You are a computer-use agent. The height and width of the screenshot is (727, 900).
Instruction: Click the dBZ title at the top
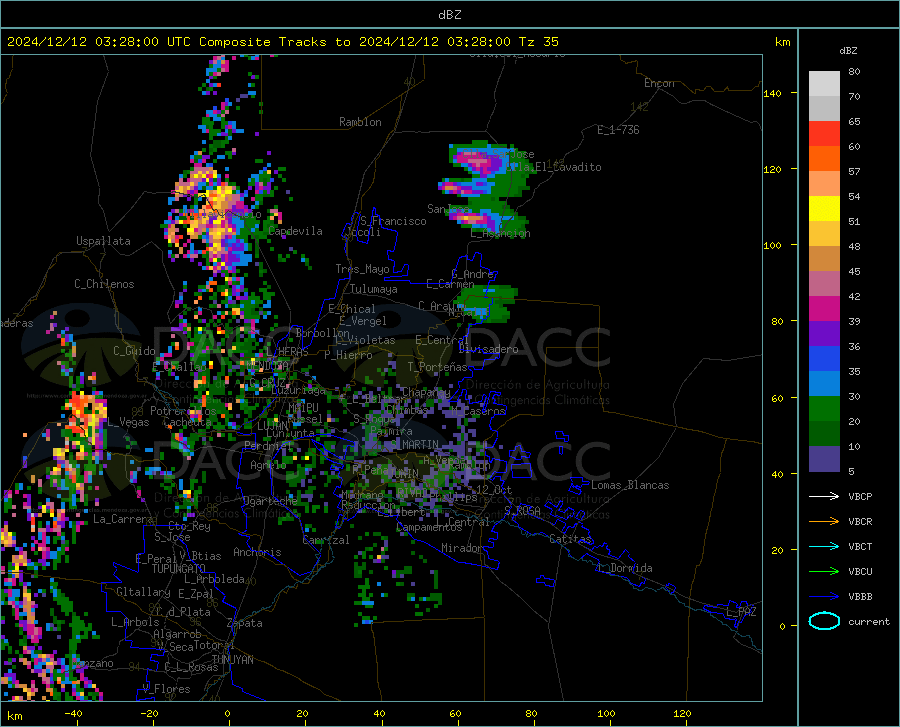tap(449, 15)
